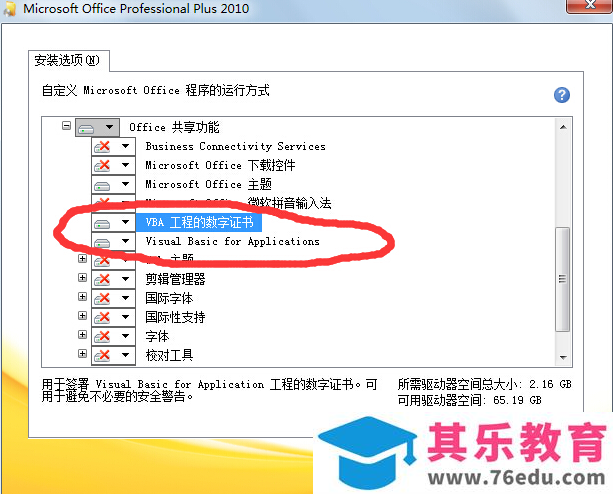Image resolution: width=613 pixels, height=494 pixels.
Task: Expand the 国际字体 tree node
Action: (82, 297)
